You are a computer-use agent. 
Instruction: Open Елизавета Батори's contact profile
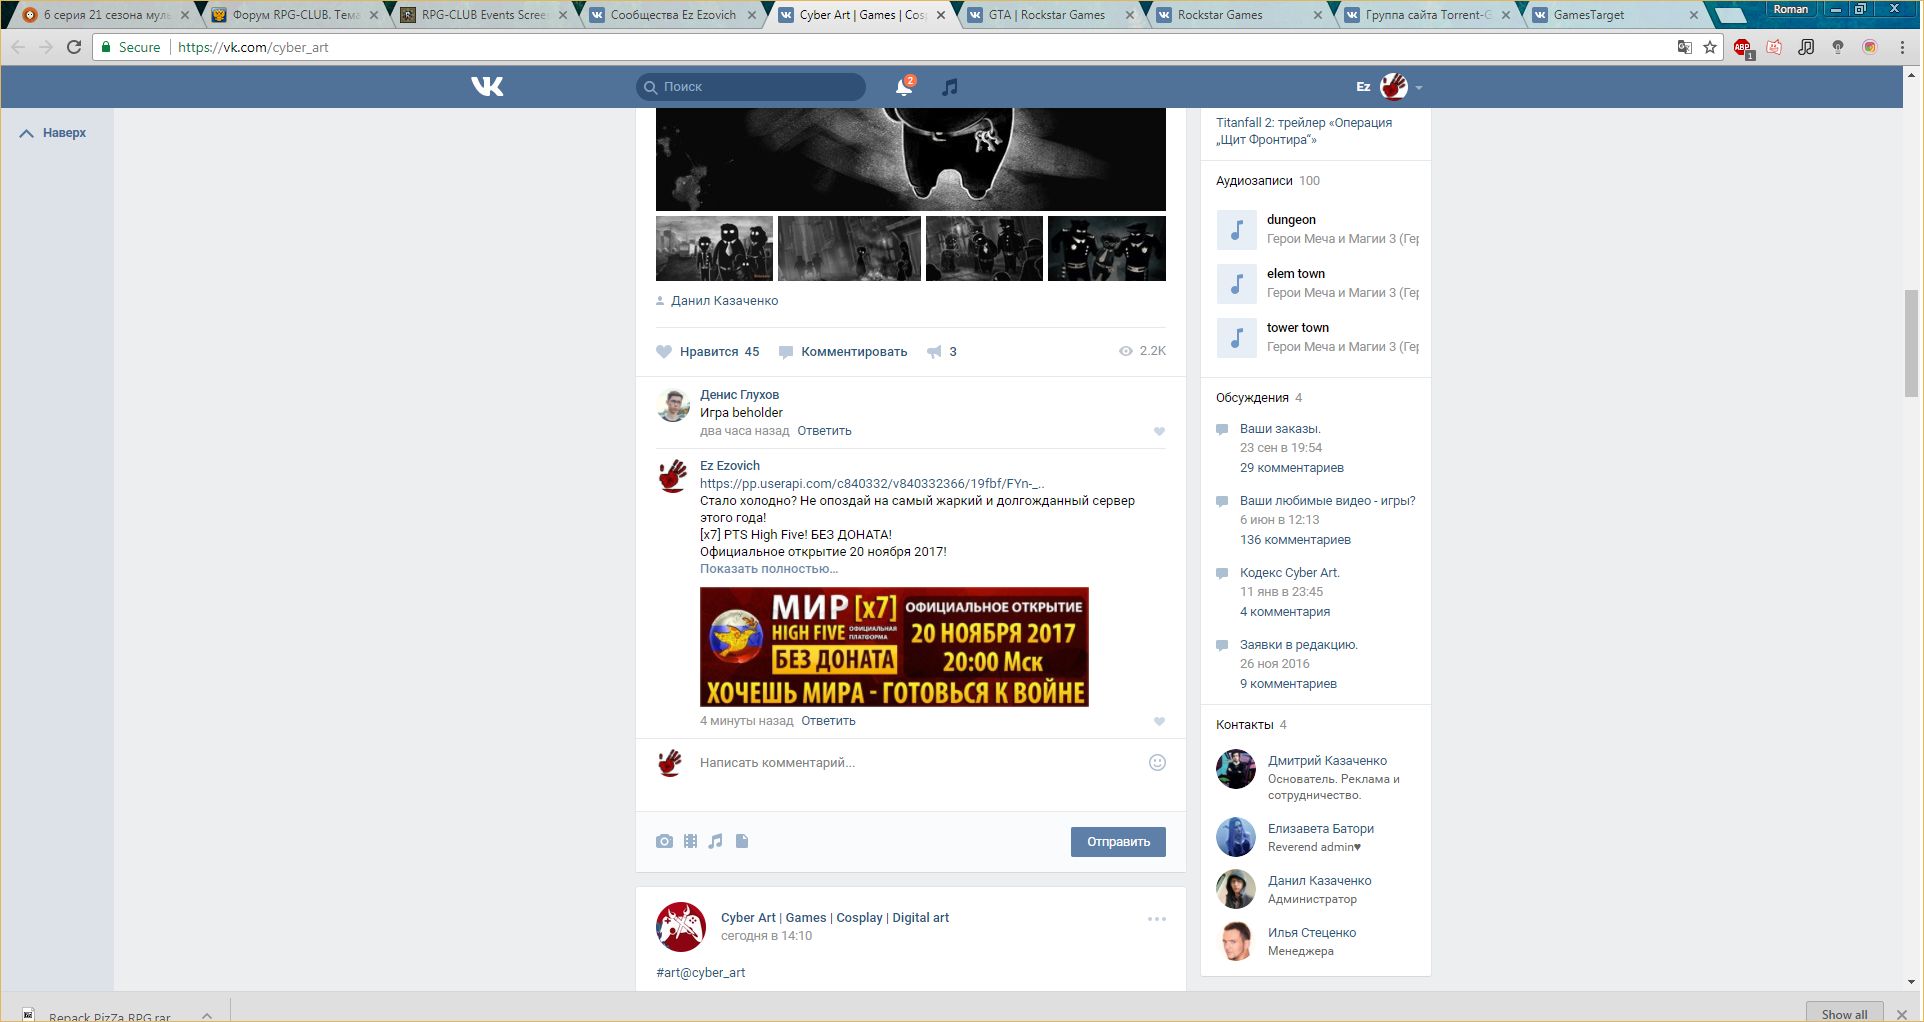[x=1321, y=829]
